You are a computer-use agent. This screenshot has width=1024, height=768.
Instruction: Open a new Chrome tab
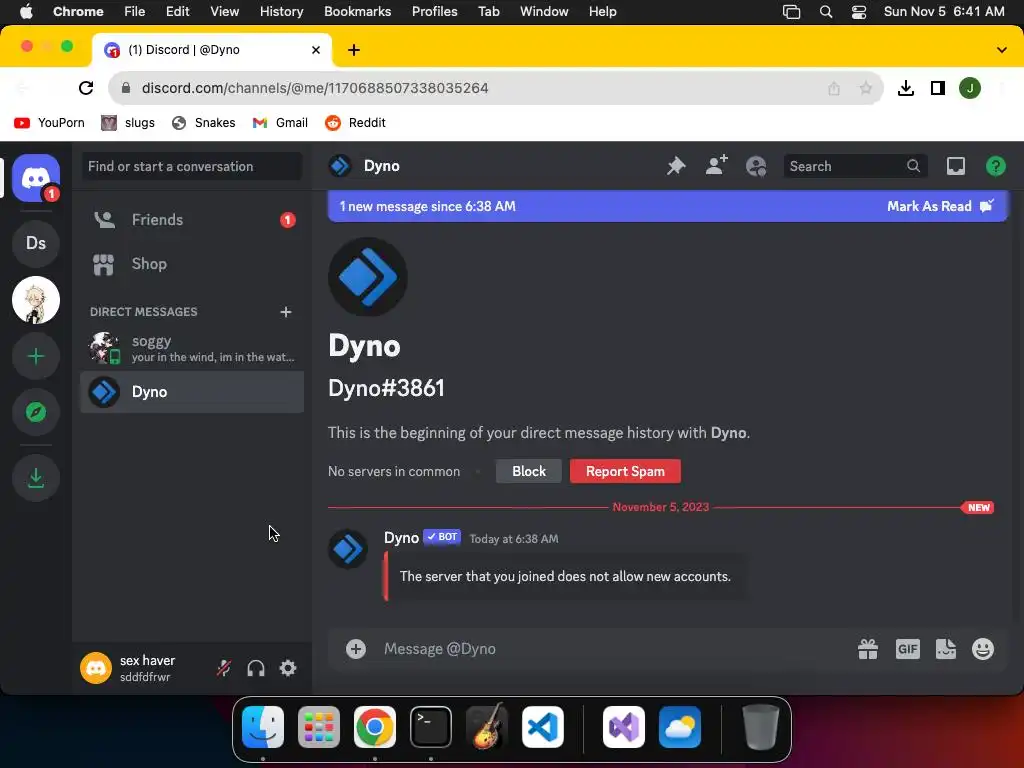tap(353, 50)
